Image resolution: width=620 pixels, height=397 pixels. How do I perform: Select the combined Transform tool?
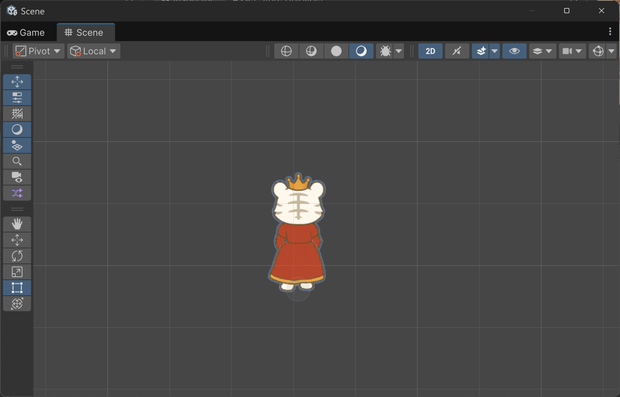point(17,303)
